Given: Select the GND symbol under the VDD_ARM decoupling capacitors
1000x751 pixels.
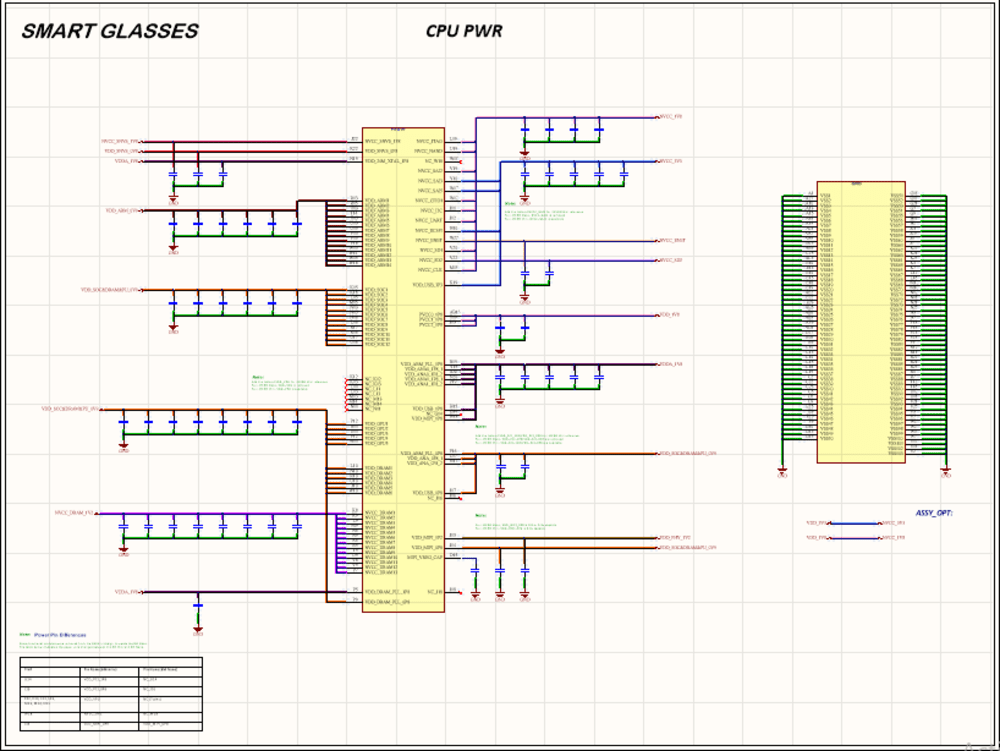Looking at the screenshot, I should pyautogui.click(x=173, y=252).
